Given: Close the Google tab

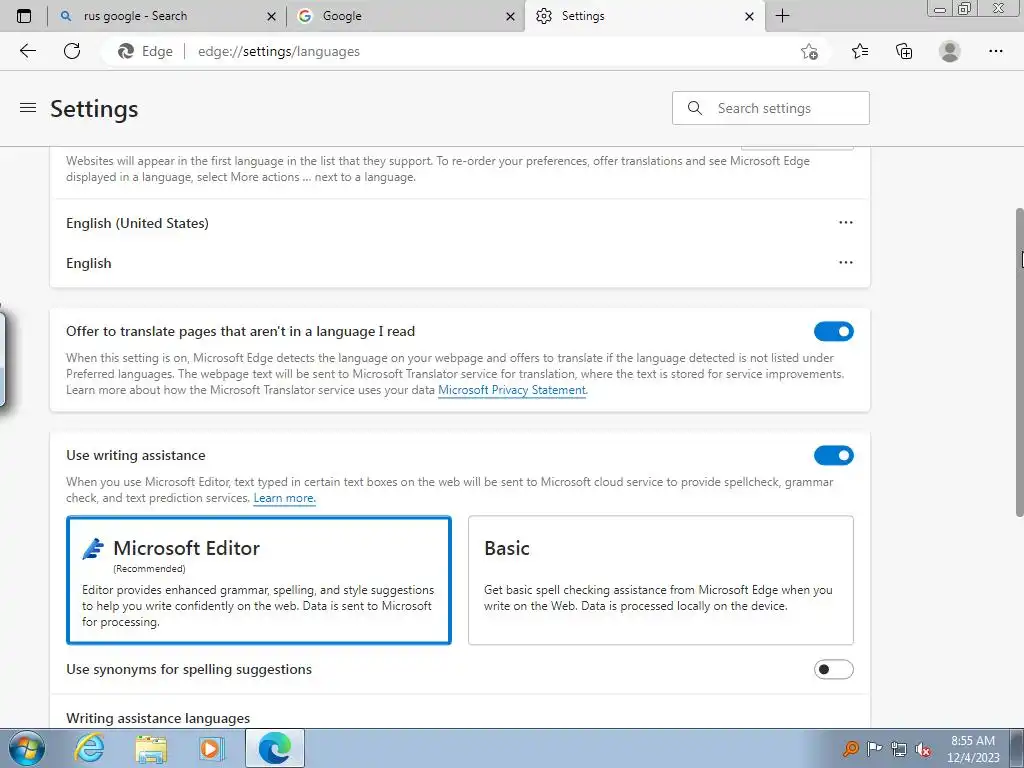Looking at the screenshot, I should tap(511, 16).
